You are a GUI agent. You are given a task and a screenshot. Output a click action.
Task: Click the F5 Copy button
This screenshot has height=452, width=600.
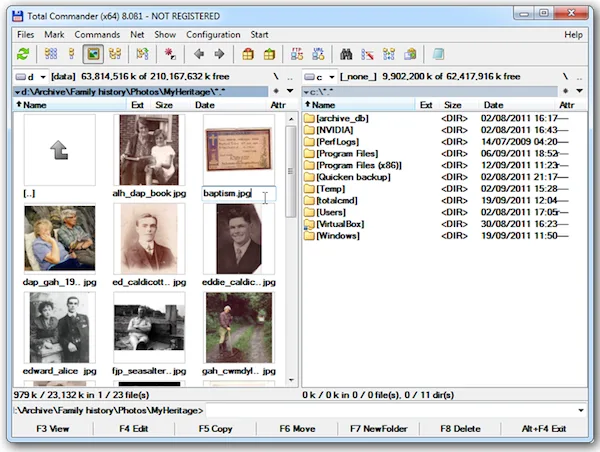click(215, 429)
